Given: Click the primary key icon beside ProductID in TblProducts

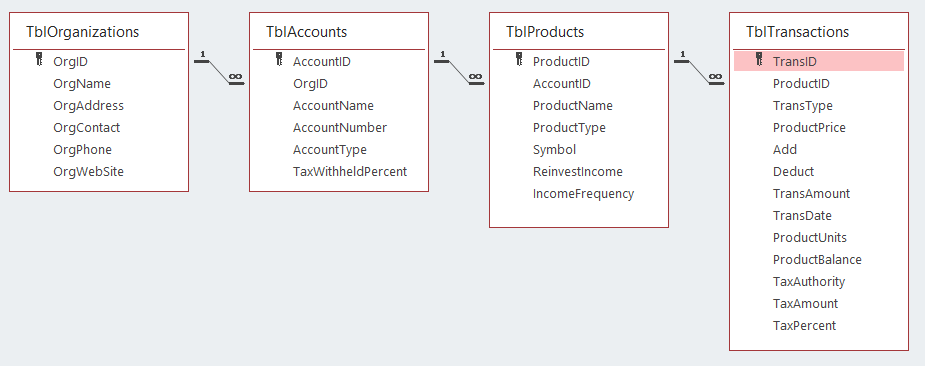Looking at the screenshot, I should point(519,59).
